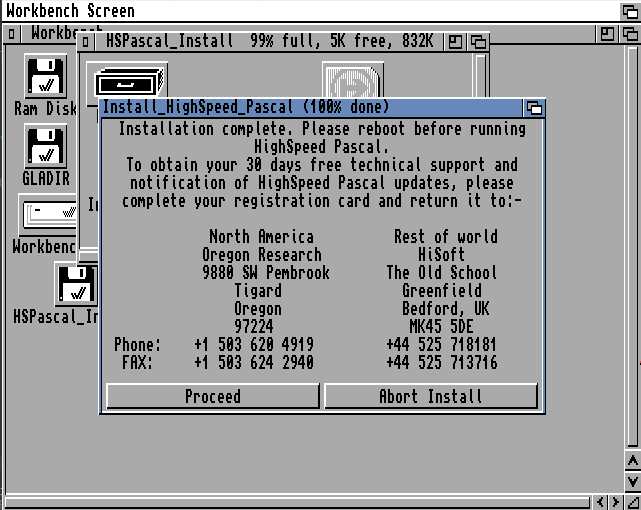Click the 'North America' heading

(262, 237)
